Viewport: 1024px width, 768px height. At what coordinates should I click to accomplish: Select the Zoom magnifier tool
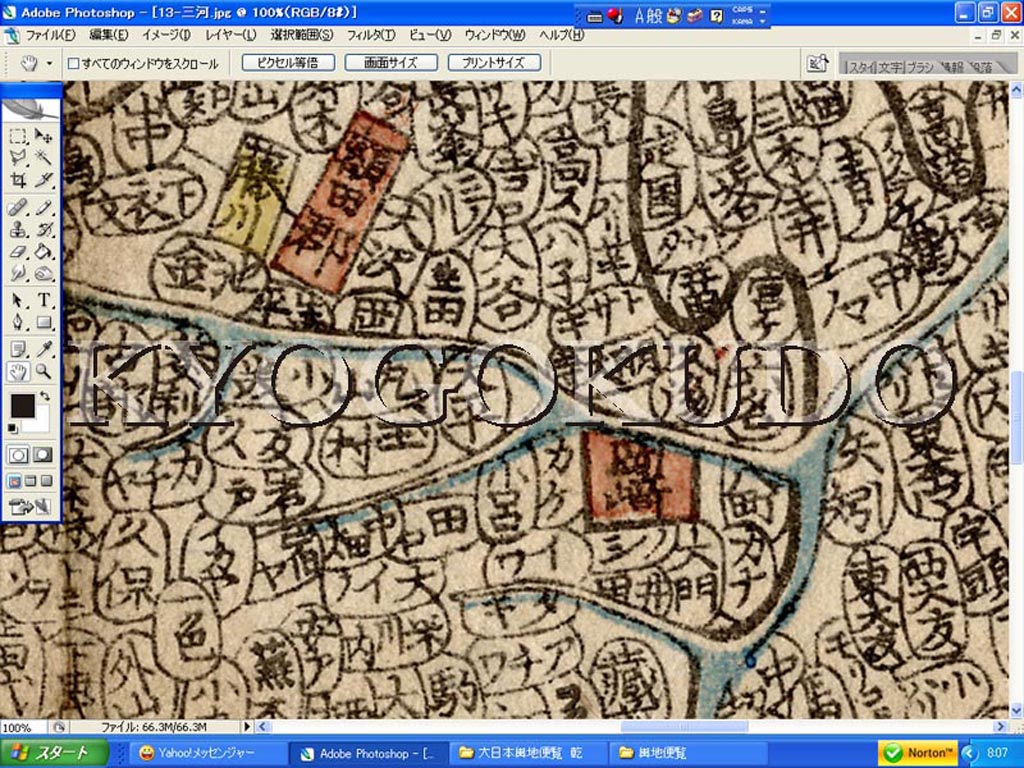pyautogui.click(x=44, y=372)
